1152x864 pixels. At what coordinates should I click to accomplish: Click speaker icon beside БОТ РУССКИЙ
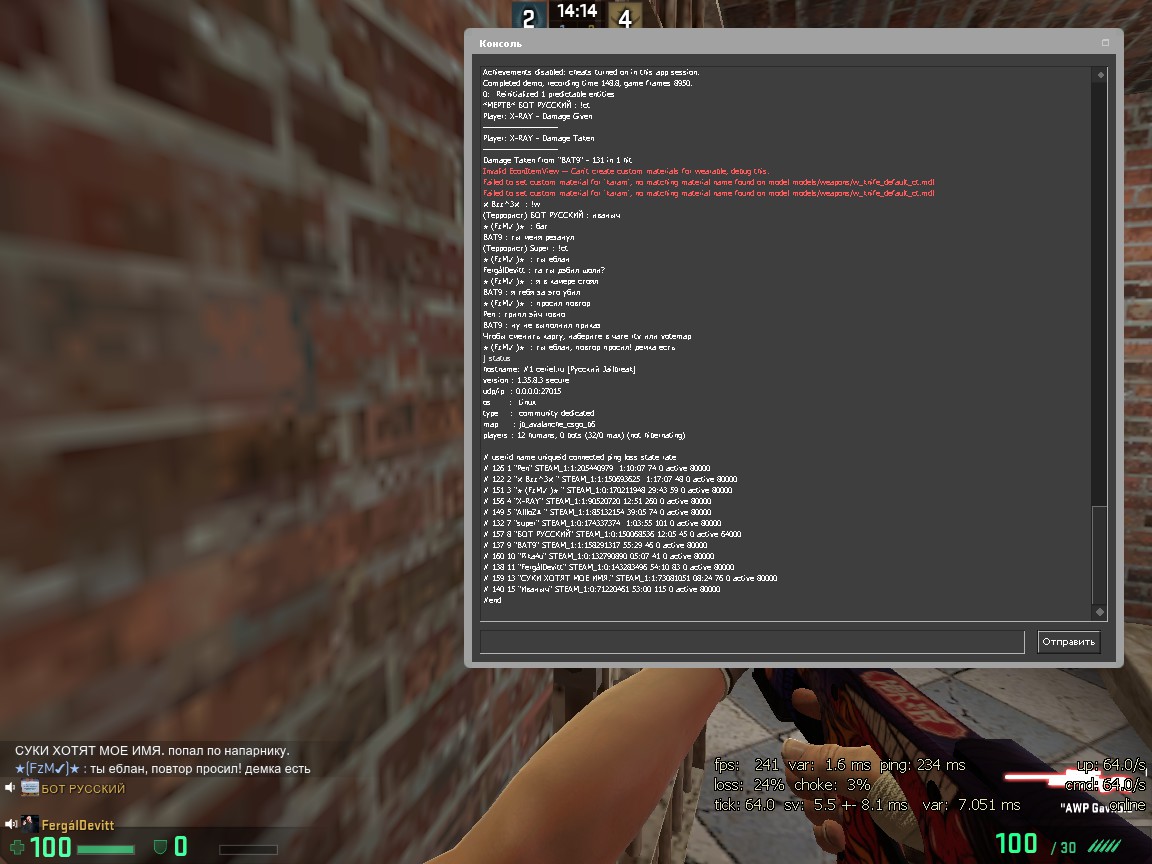(10, 789)
